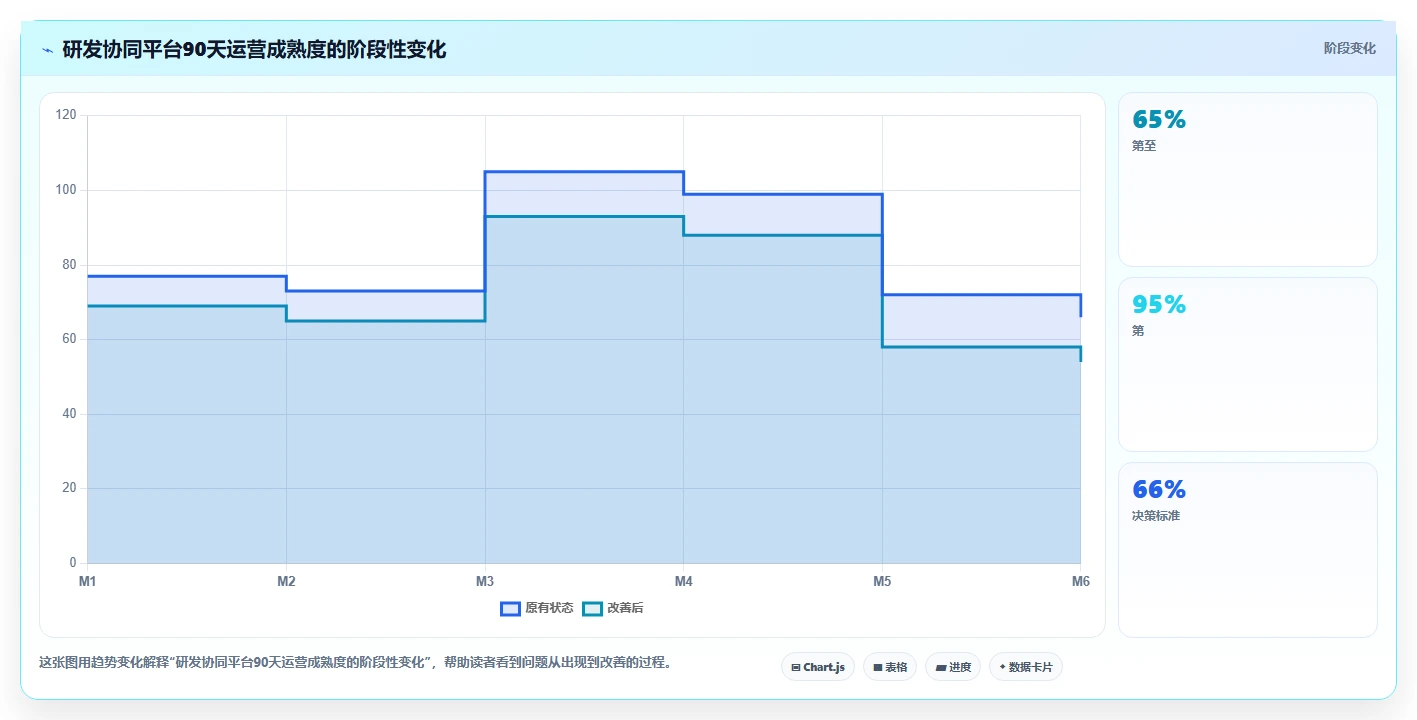The height and width of the screenshot is (720, 1417).
Task: Click the lightning icon beside the title
Action: tap(47, 50)
